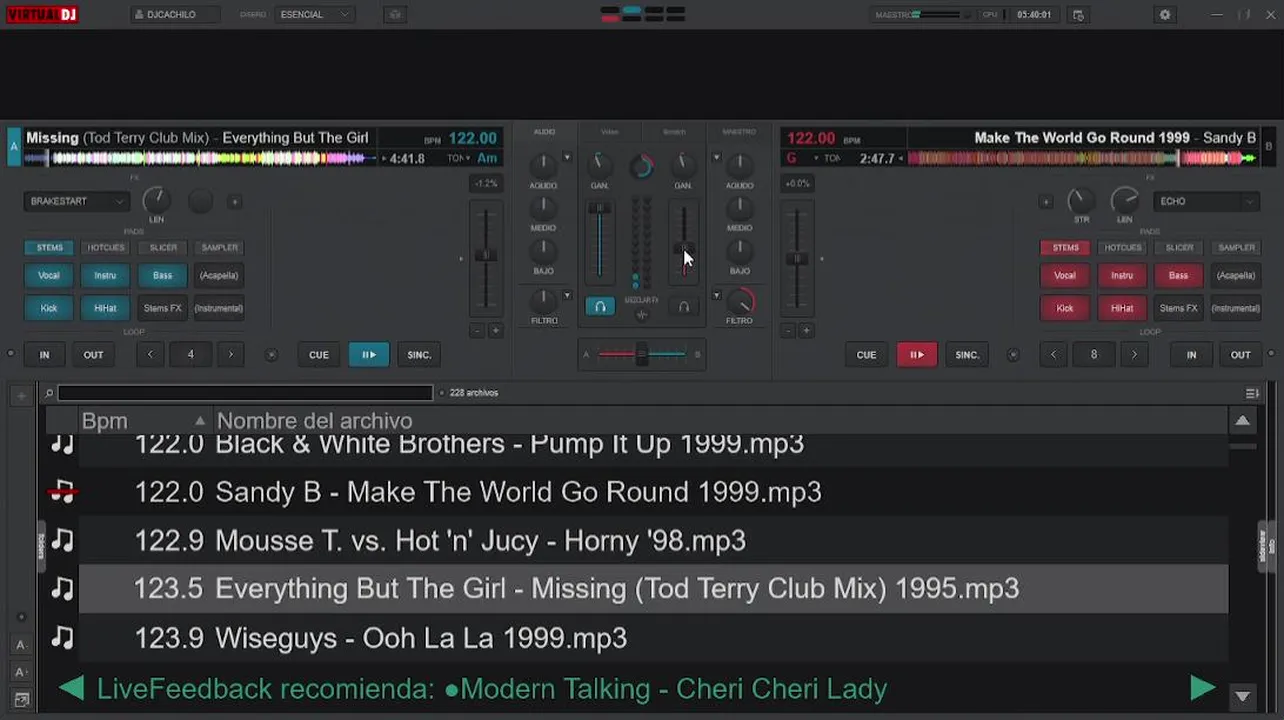
Task: Click deck B pitch minus button
Action: 788,330
